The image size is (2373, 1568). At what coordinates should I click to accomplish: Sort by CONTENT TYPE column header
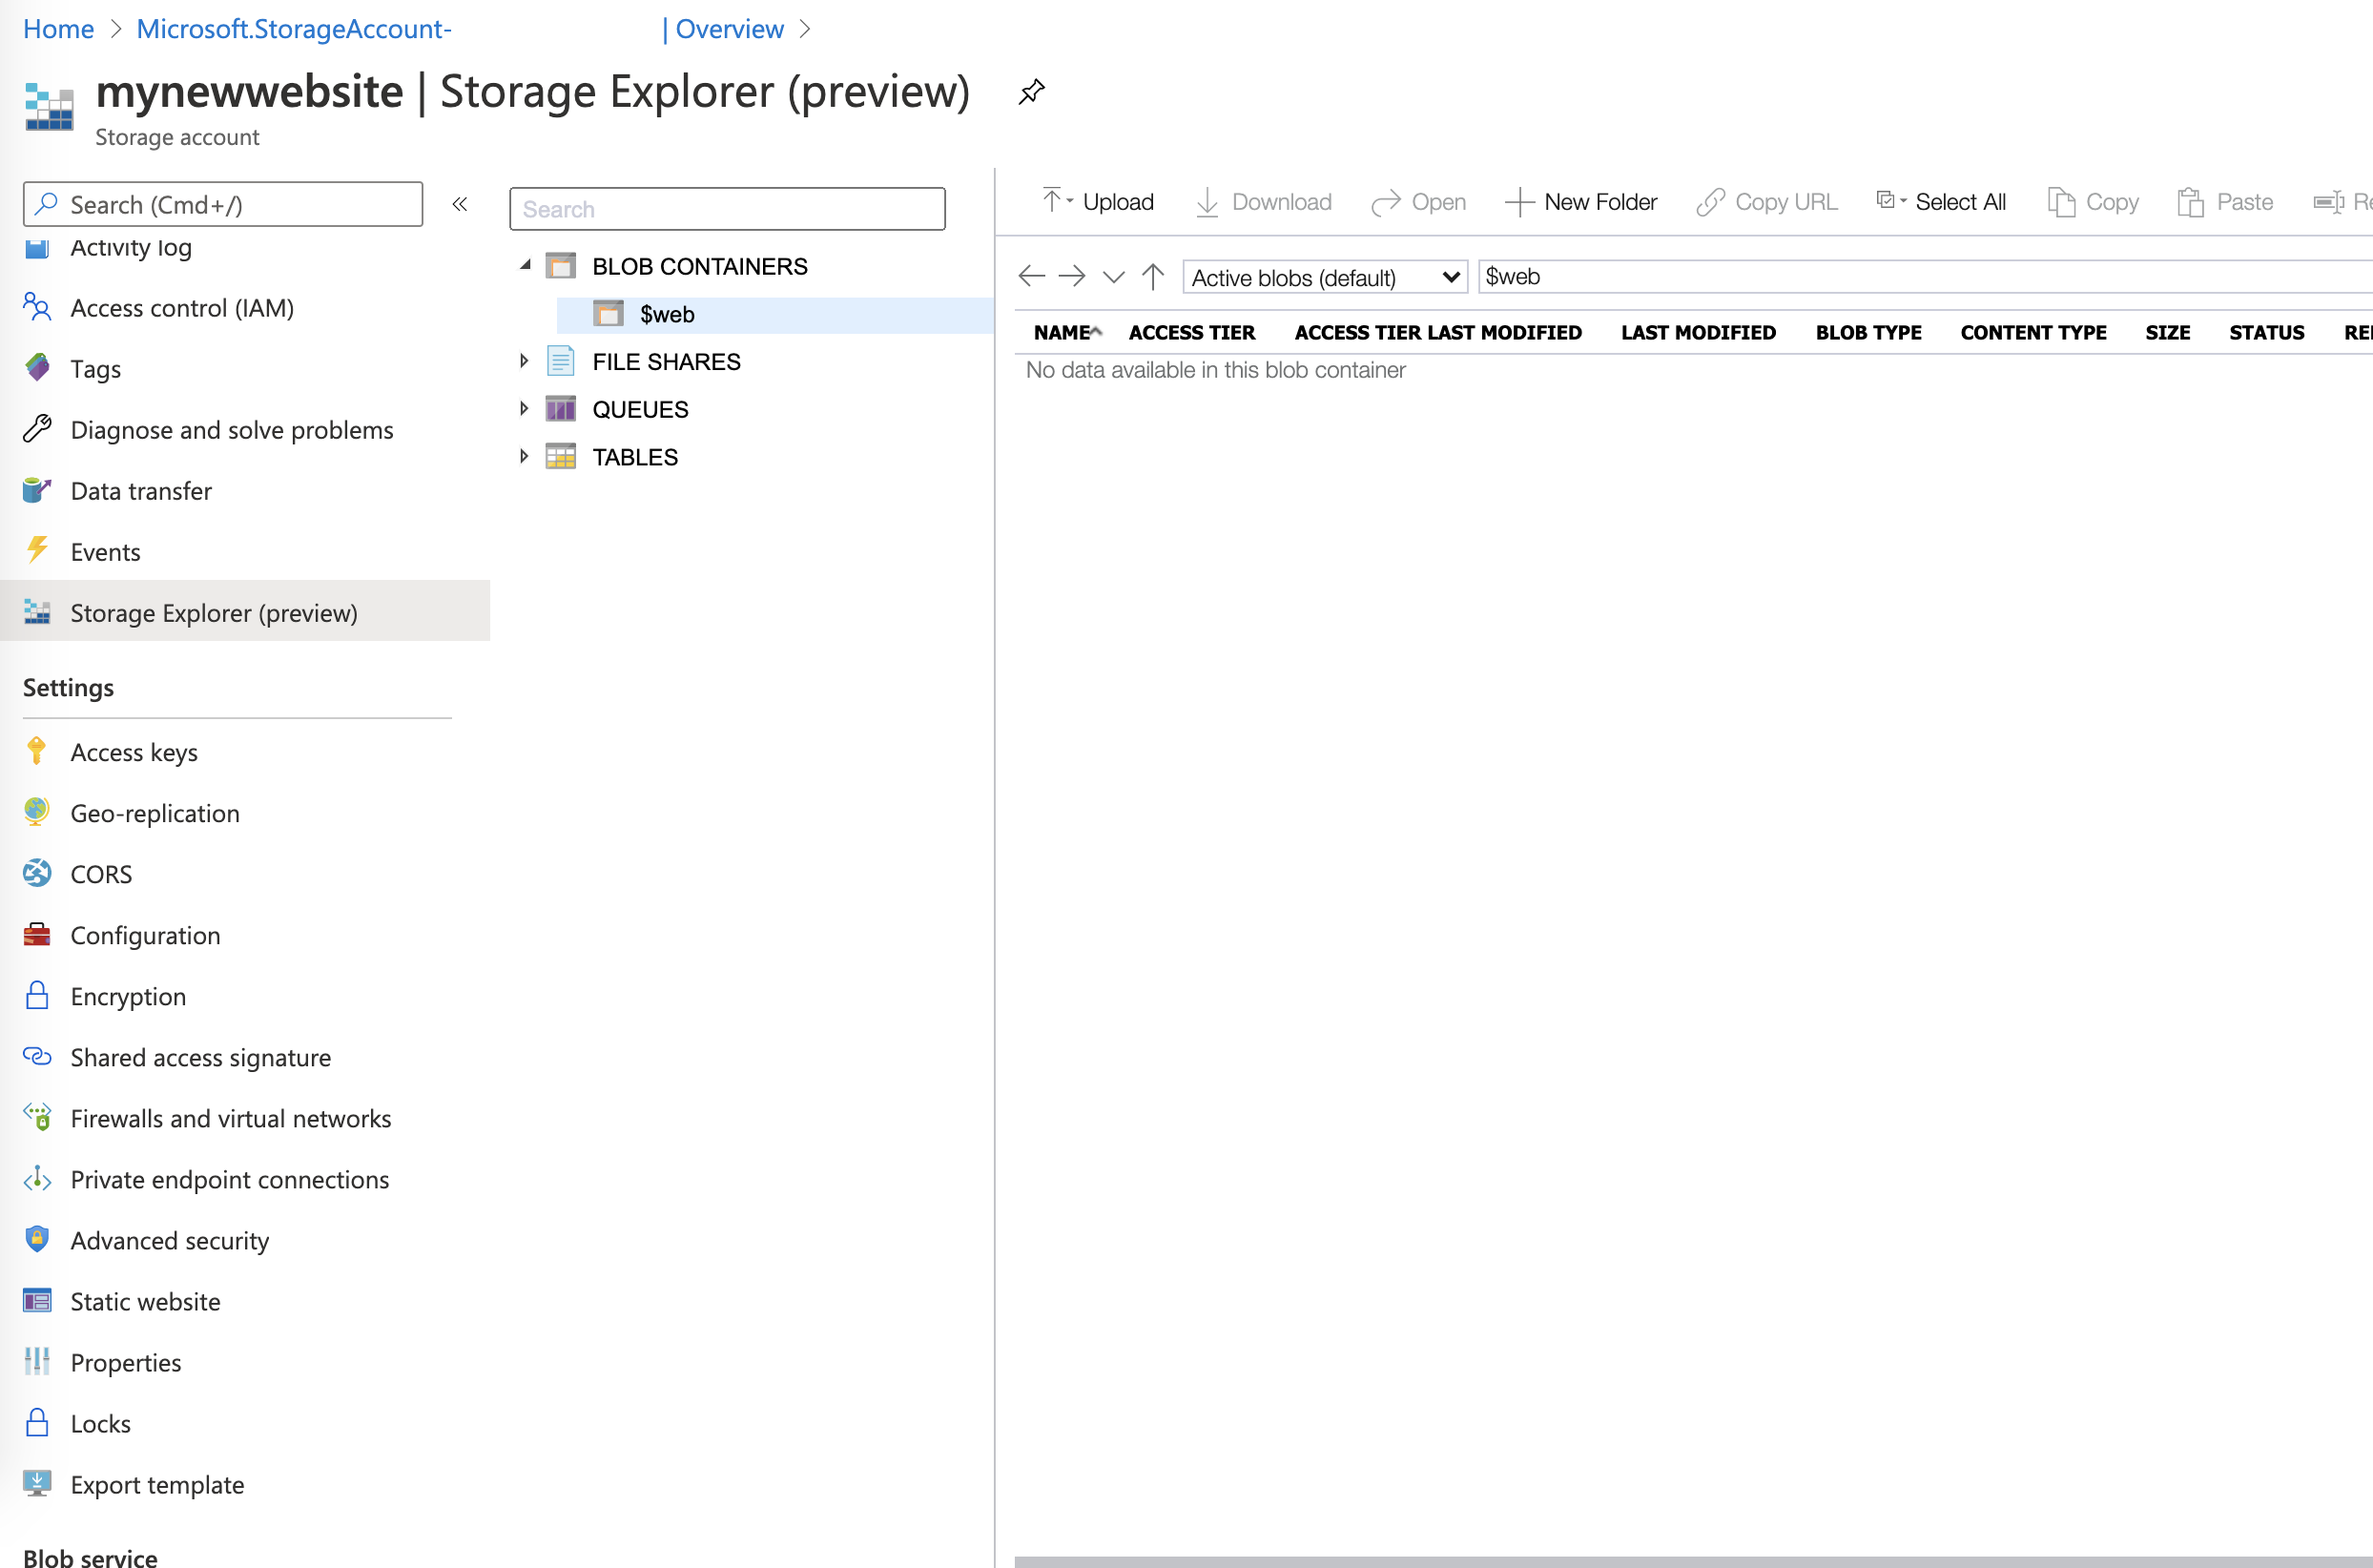2033,332
